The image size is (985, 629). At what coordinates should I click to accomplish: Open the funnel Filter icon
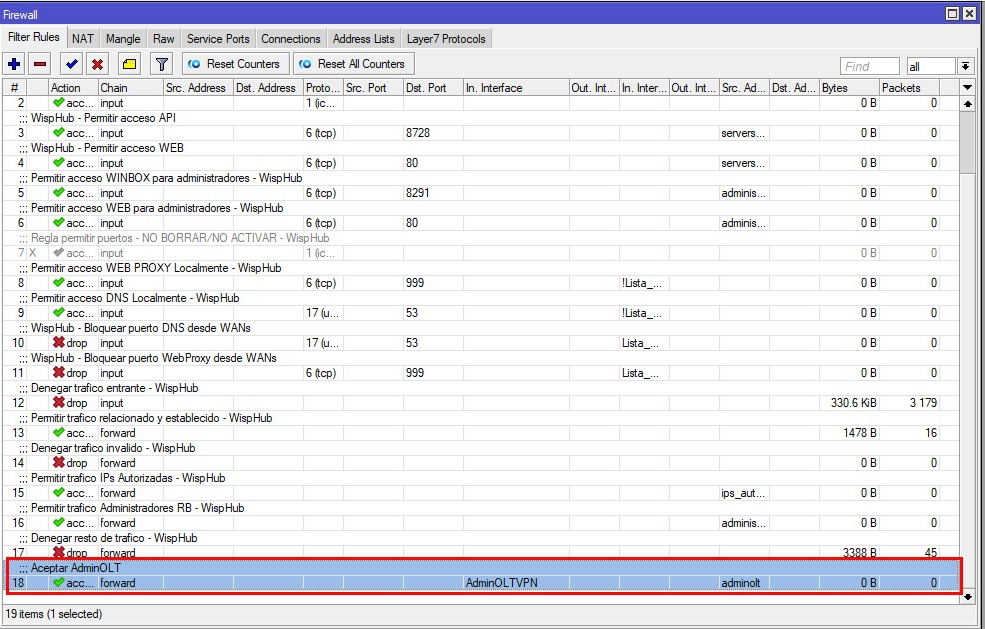161,64
